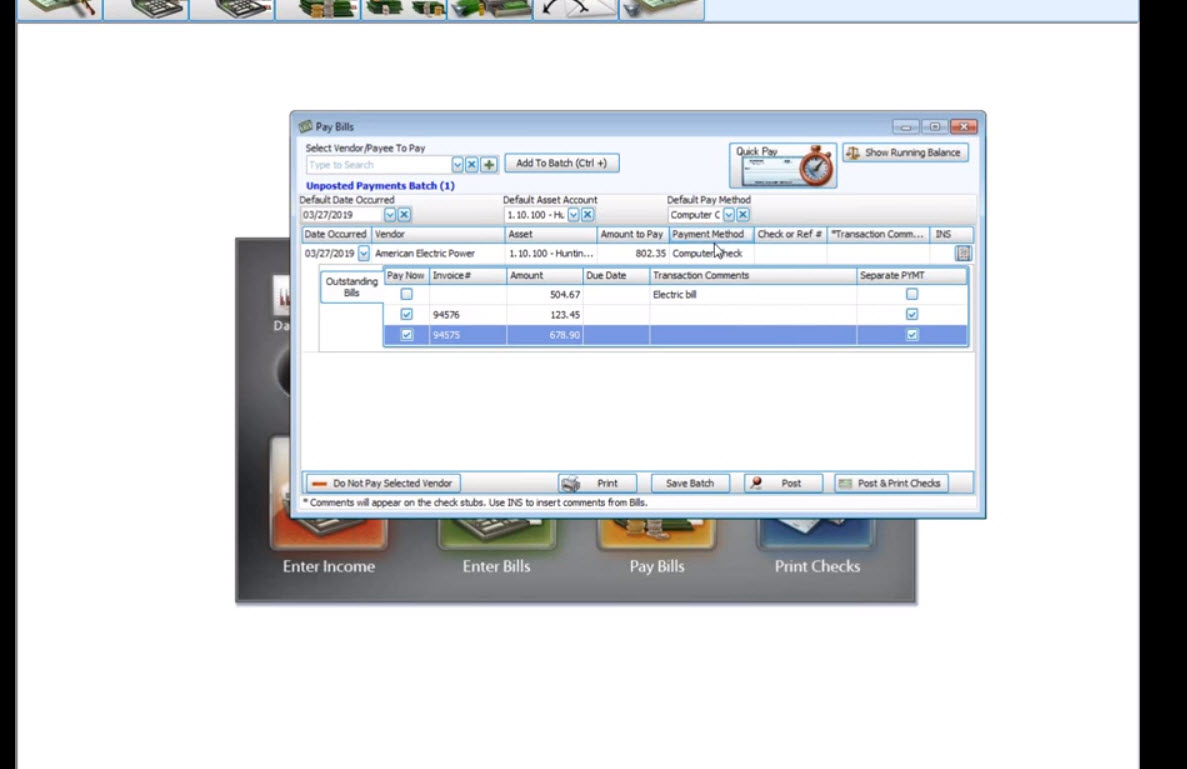
Task: Expand the Default Asset Account dropdown
Action: tap(572, 214)
